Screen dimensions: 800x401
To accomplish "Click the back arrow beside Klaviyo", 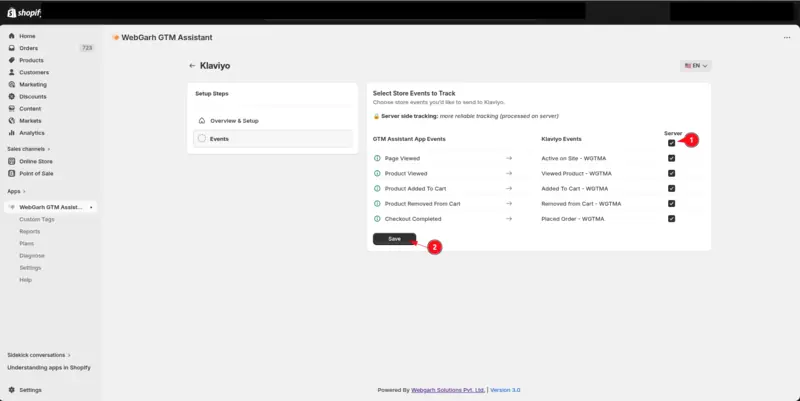I will (x=192, y=66).
